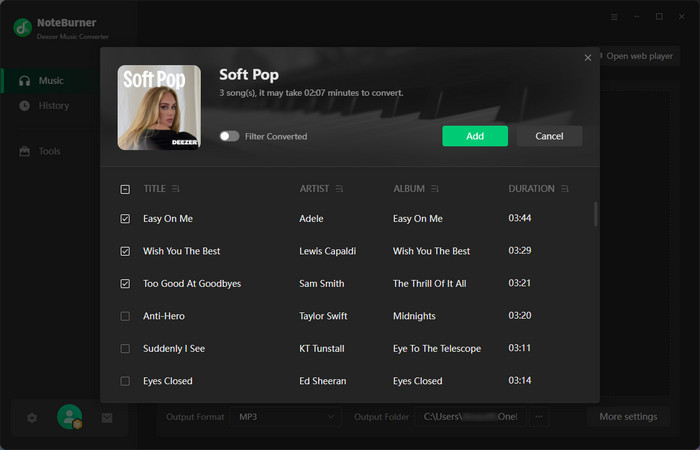Click the ARTIST column header
The image size is (700, 450).
(x=314, y=189)
